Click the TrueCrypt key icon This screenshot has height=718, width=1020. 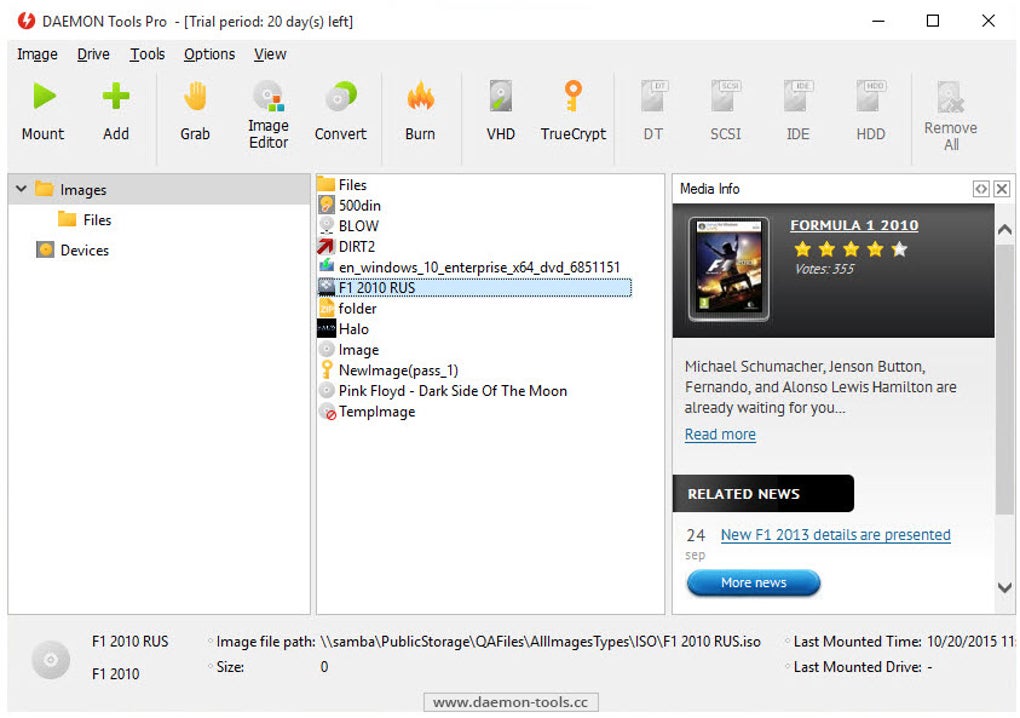572,96
